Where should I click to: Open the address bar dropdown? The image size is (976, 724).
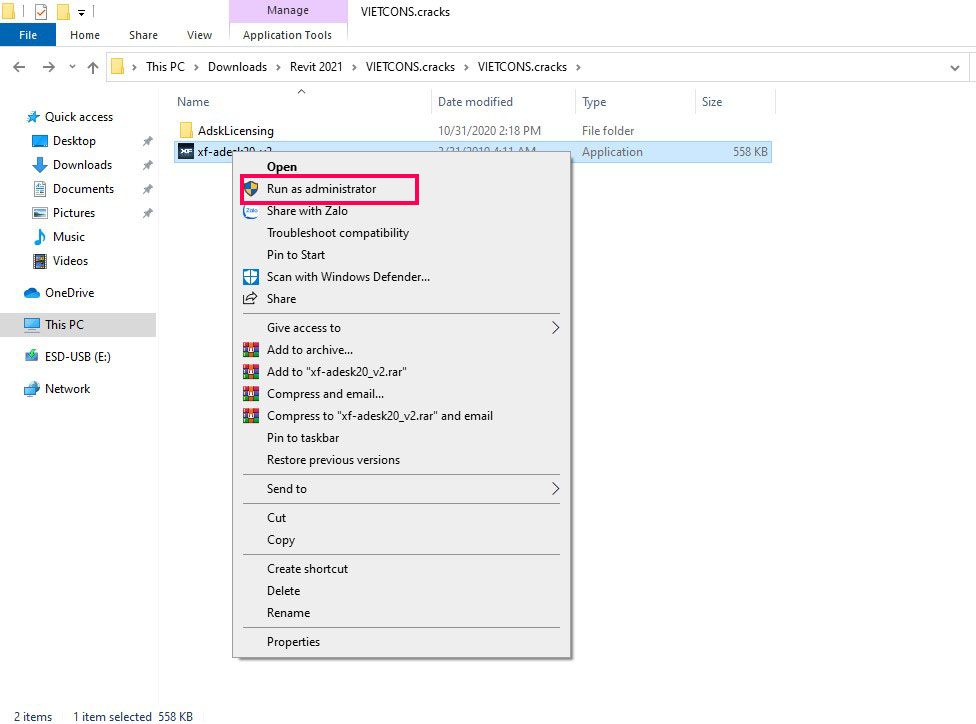[954, 67]
